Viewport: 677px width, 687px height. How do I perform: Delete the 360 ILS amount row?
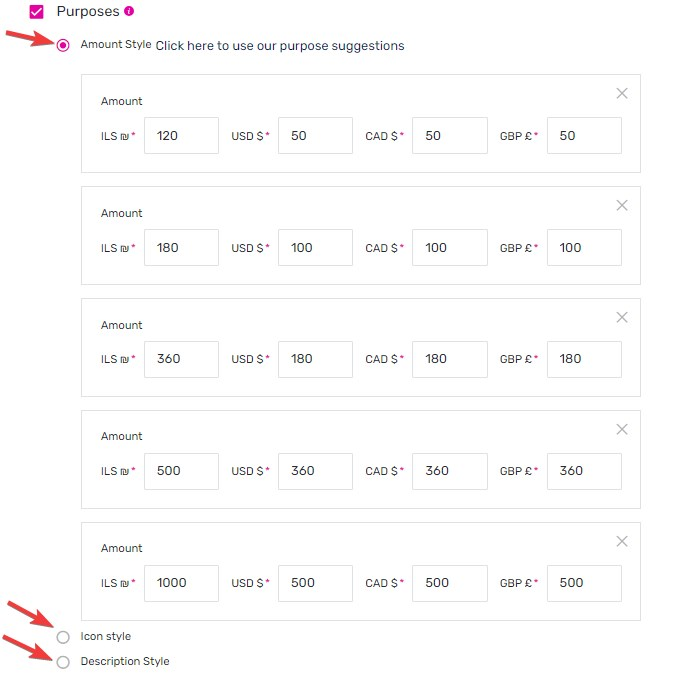click(x=621, y=317)
